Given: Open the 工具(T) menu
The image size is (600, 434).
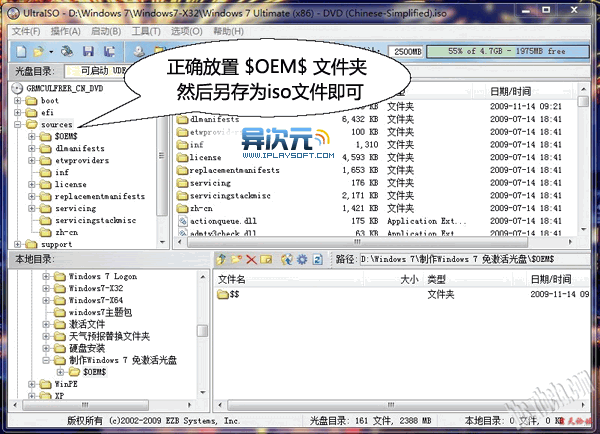Looking at the screenshot, I should click(x=146, y=31).
